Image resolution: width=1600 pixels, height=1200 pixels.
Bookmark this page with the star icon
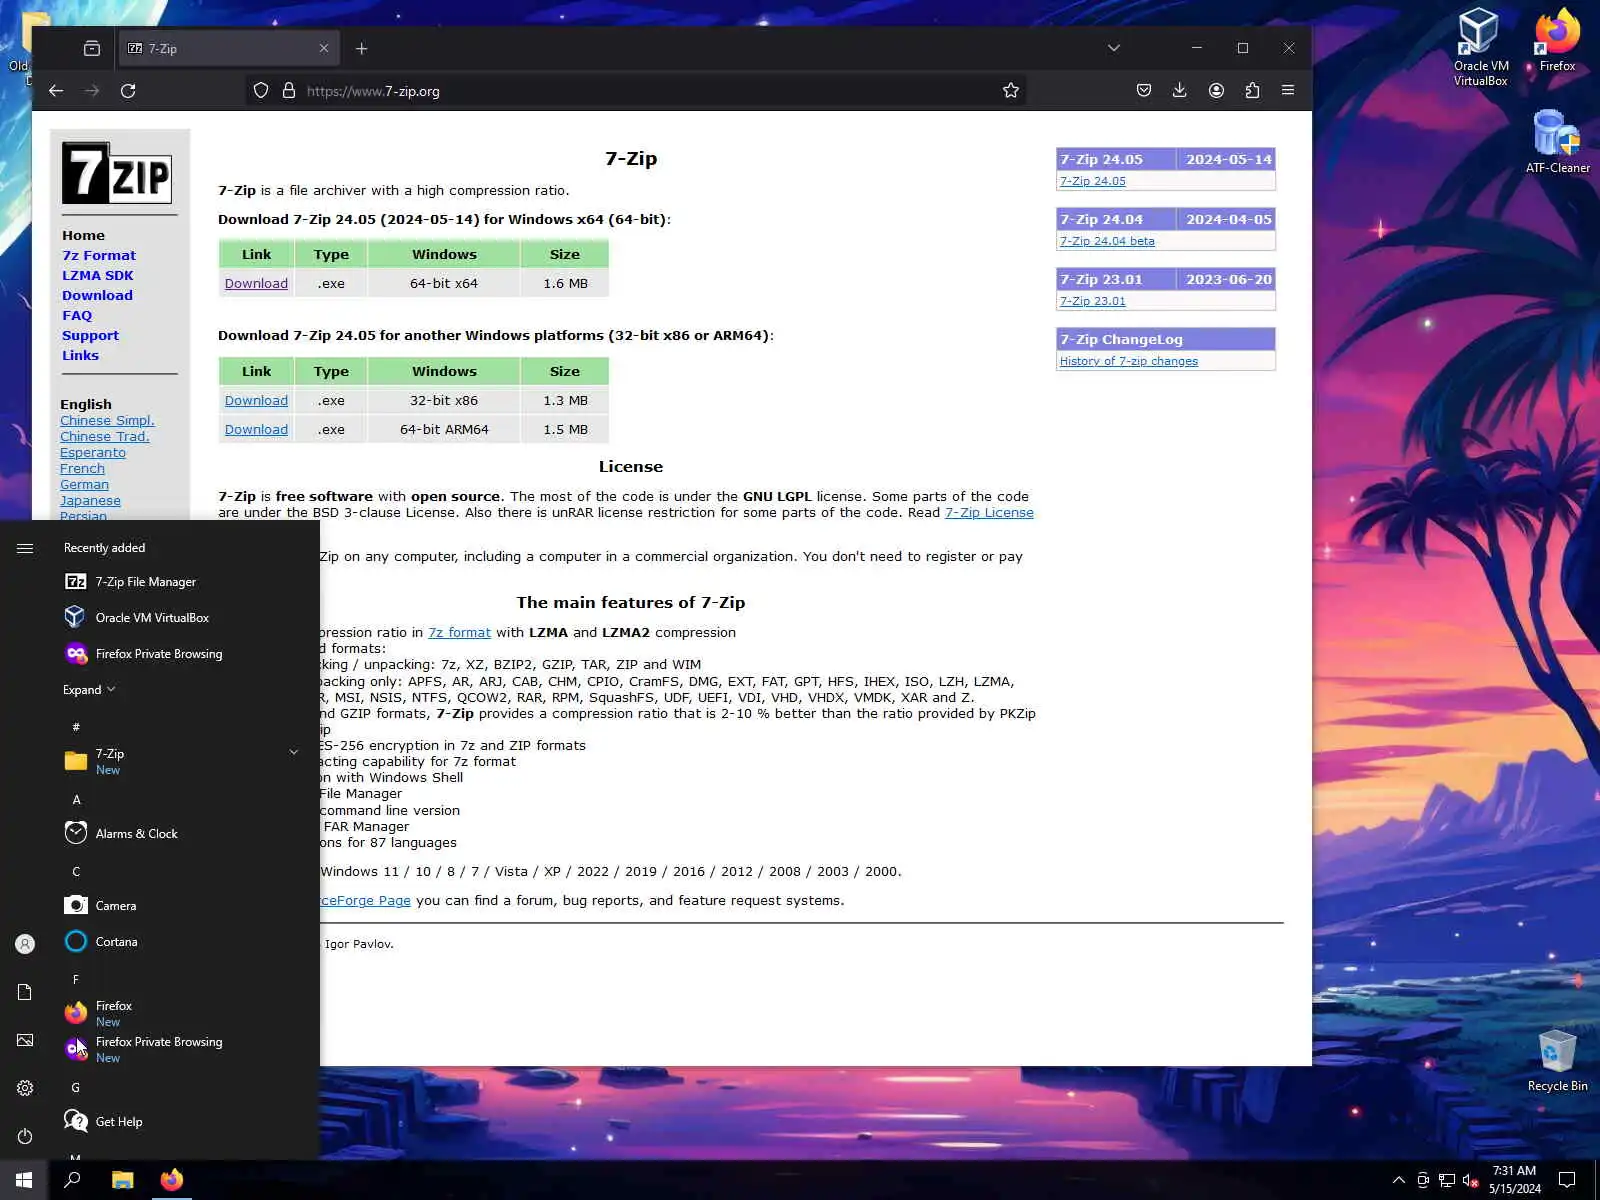[1011, 91]
